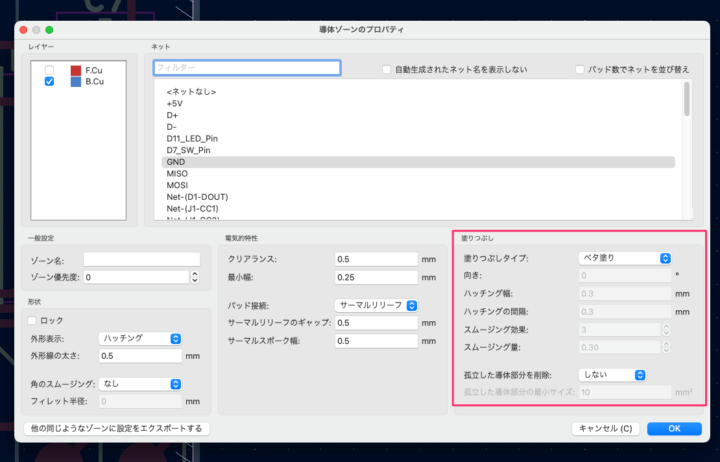Expand the 外形表示 dropdown
The width and height of the screenshot is (720, 462).
[x=140, y=338]
